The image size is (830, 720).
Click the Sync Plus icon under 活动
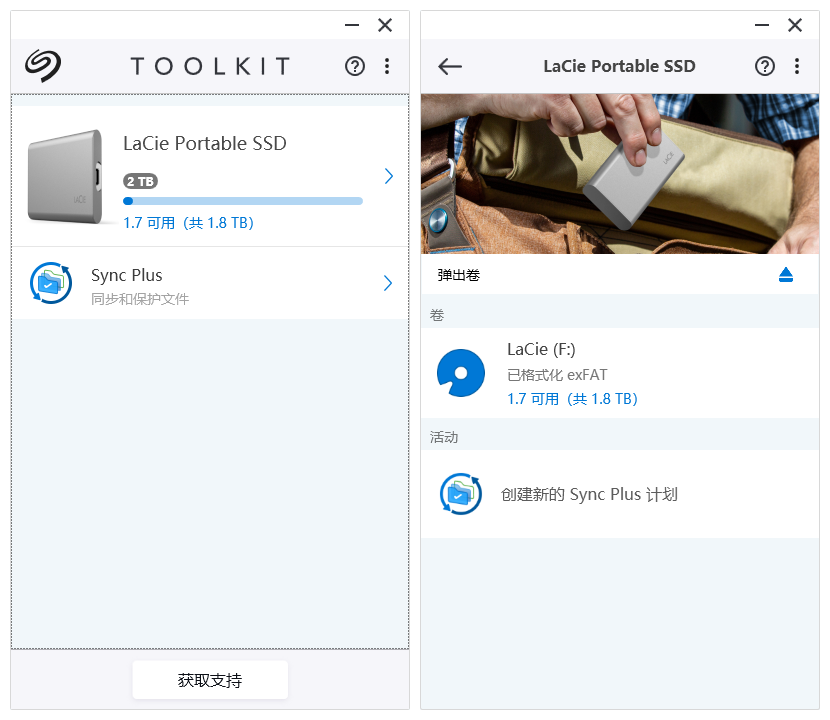pos(461,494)
